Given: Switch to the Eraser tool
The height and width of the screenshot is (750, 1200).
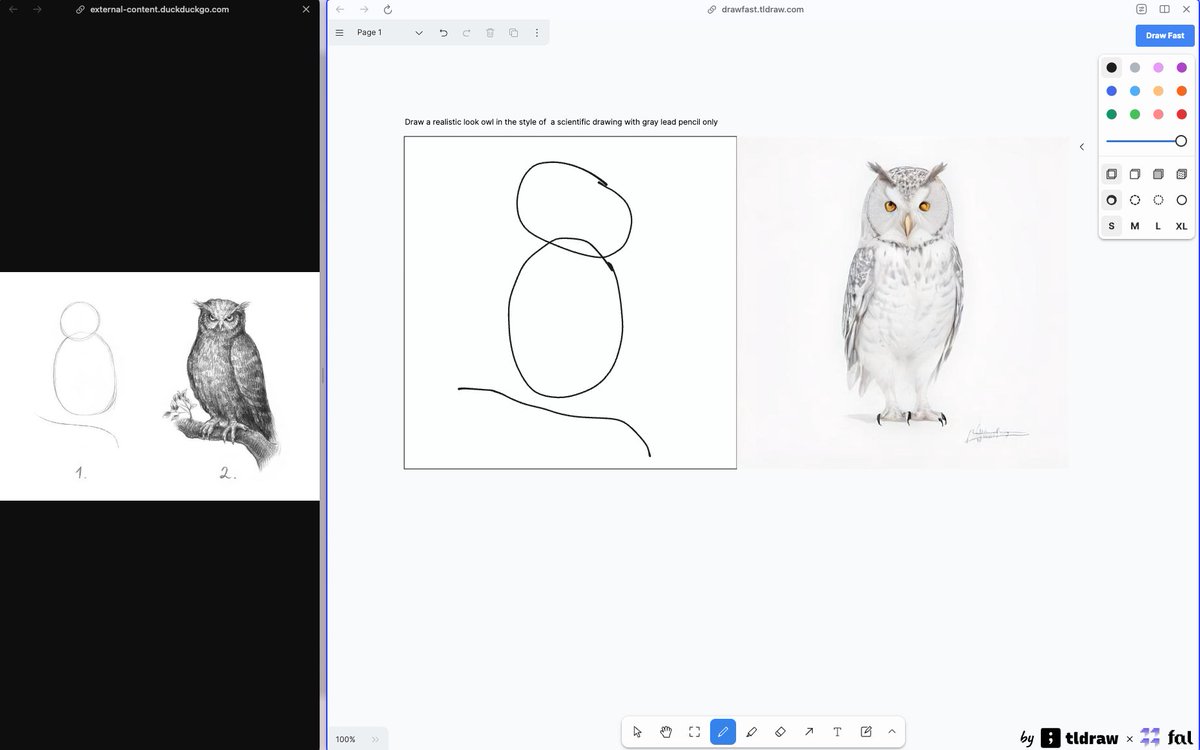Looking at the screenshot, I should (781, 732).
